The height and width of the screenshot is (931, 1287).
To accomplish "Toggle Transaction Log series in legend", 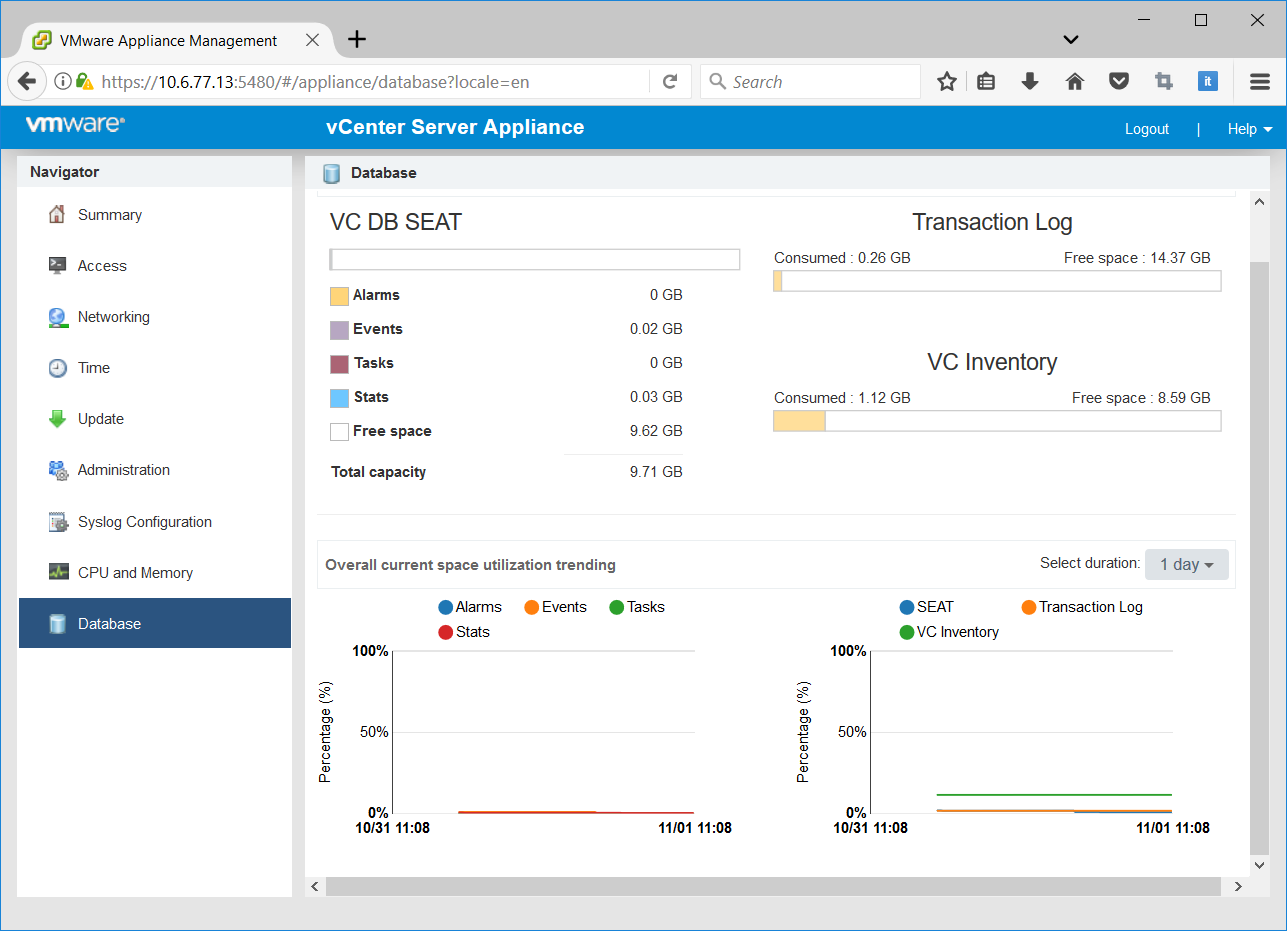I will point(1082,607).
